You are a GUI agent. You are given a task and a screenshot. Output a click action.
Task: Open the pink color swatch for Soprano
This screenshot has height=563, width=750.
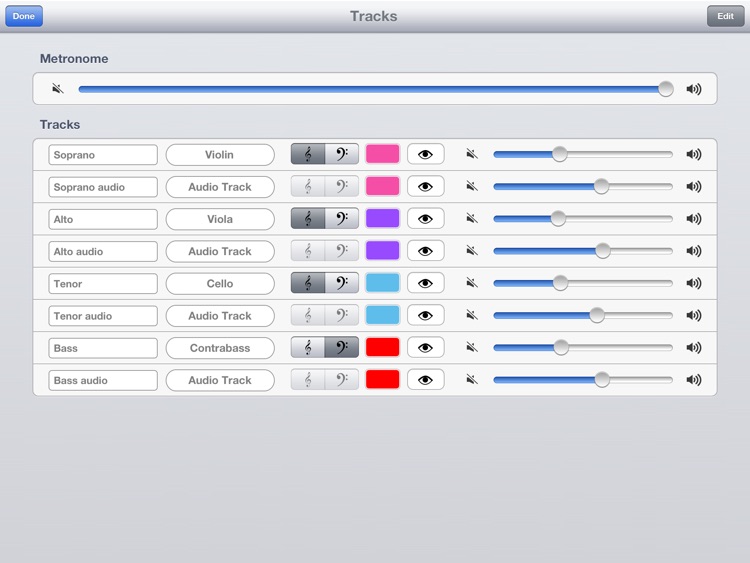[x=382, y=154]
